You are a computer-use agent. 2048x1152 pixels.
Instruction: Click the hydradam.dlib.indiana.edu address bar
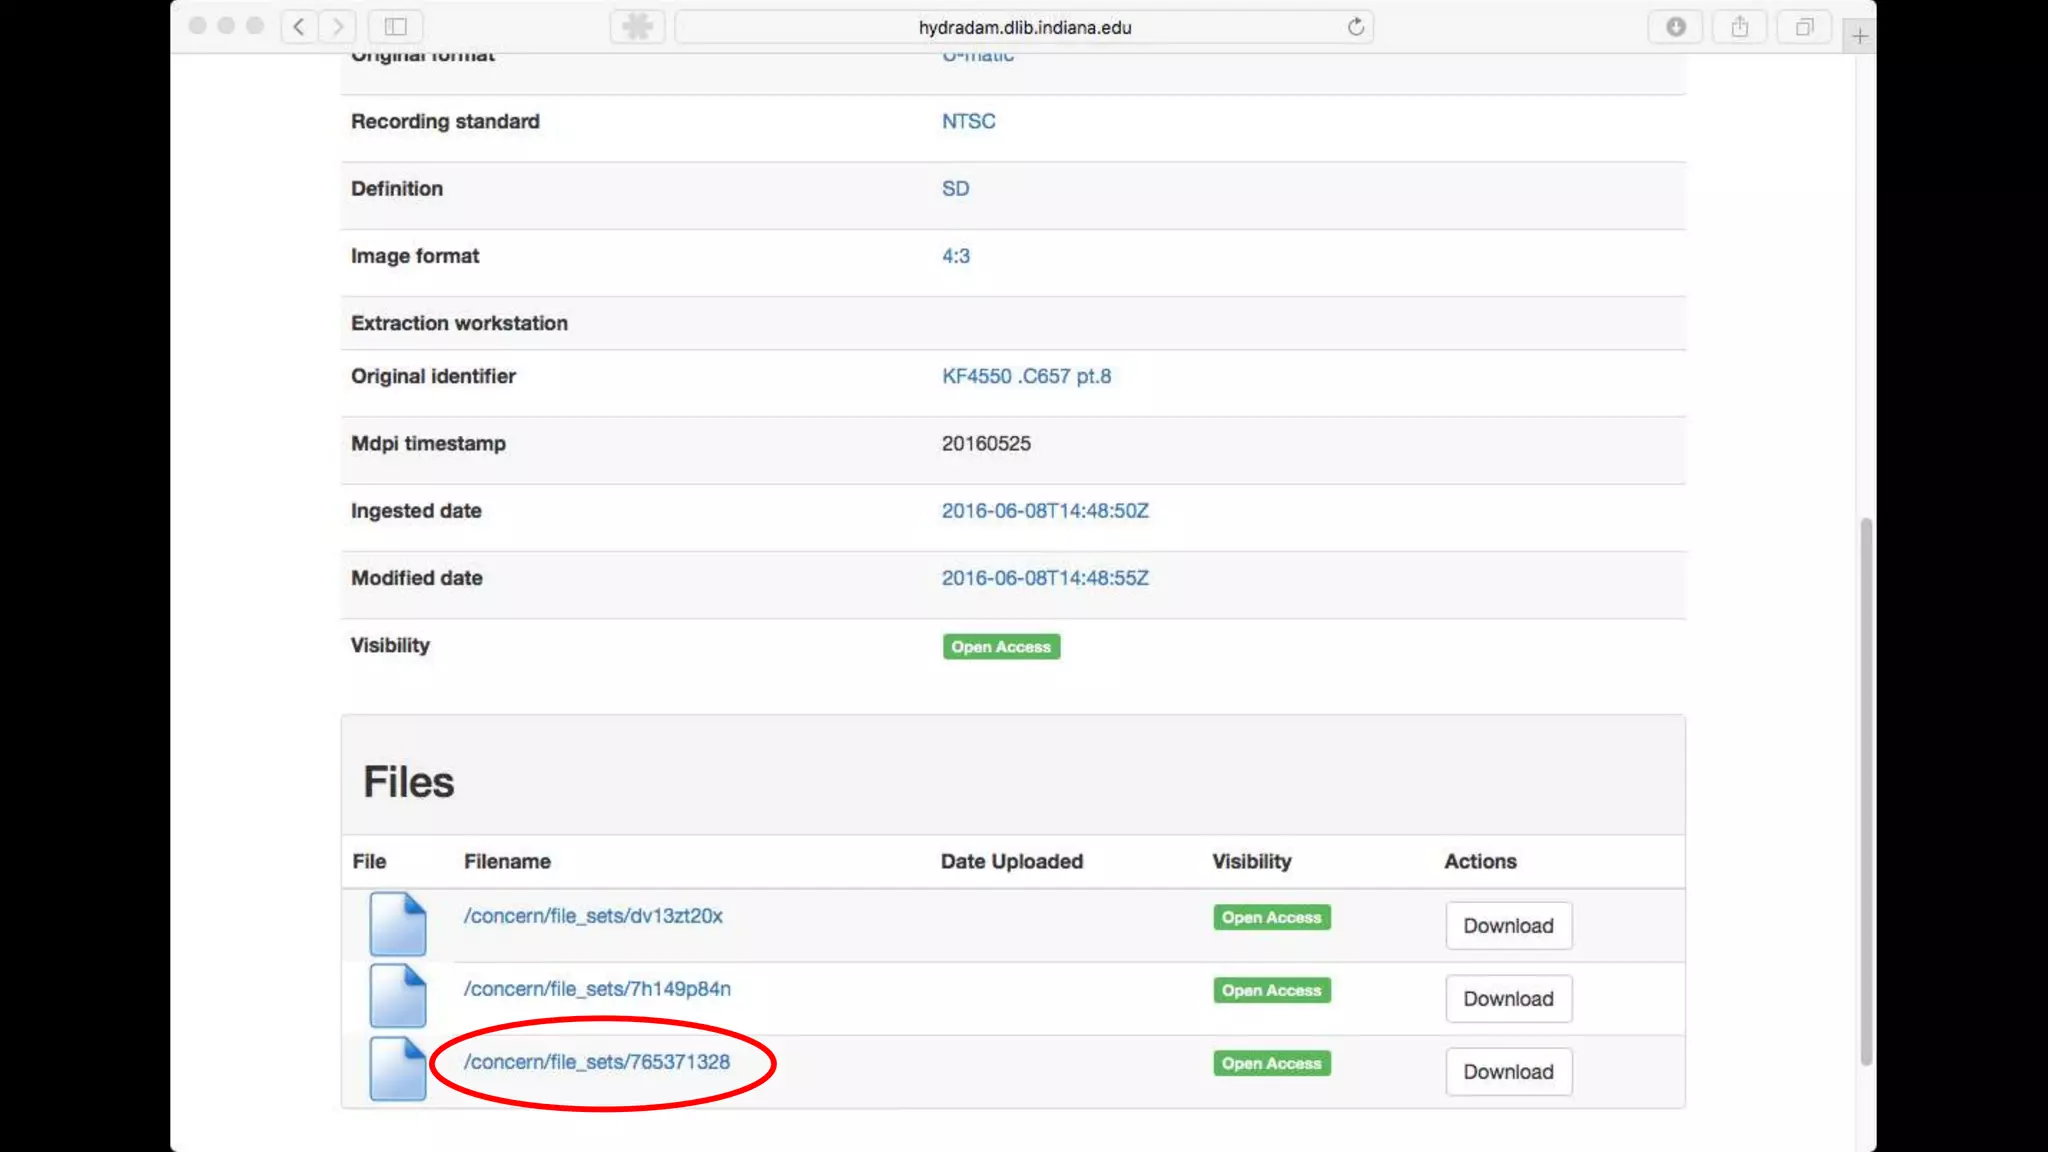click(1024, 28)
